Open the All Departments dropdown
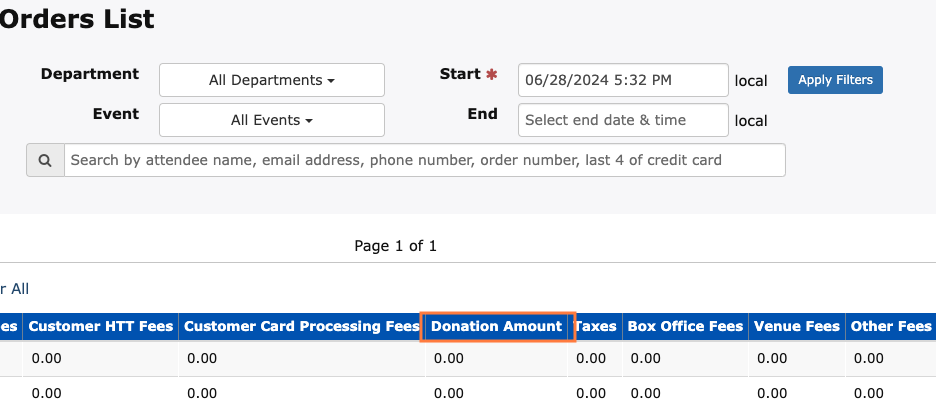Screen dimensions: 936x409 (271, 80)
